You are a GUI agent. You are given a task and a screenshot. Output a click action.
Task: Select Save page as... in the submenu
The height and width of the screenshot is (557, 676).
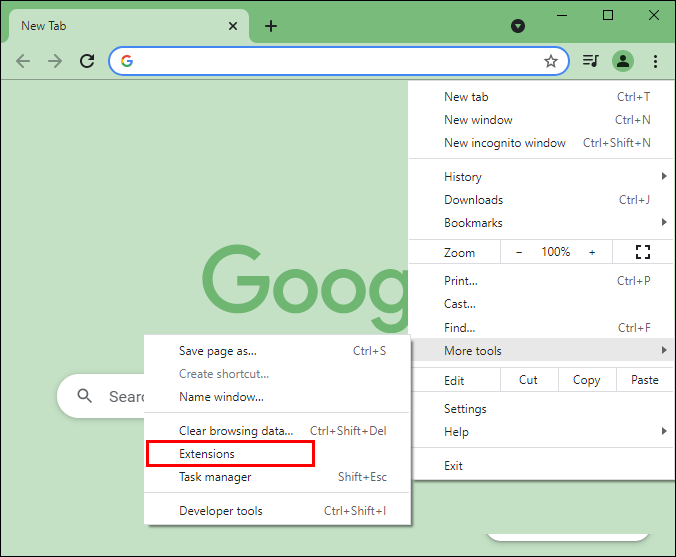277,351
